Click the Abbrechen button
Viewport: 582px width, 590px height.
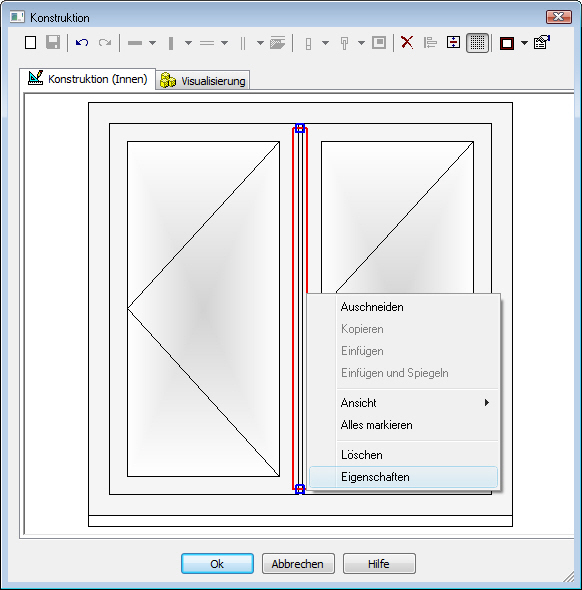click(x=298, y=563)
